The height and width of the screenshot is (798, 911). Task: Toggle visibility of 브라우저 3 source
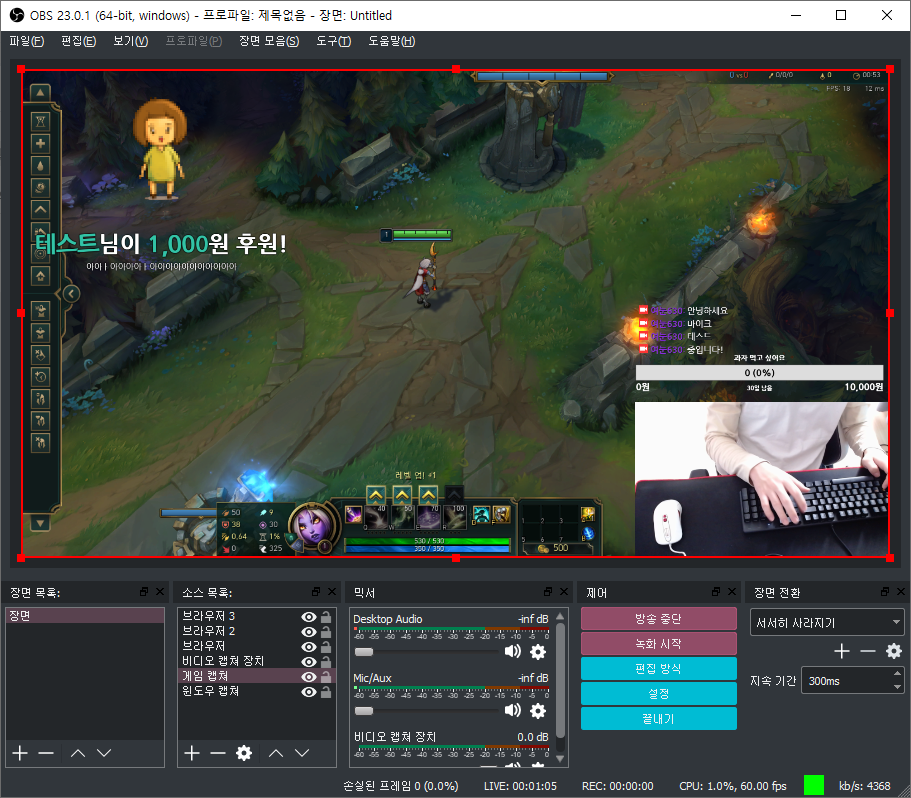point(309,617)
